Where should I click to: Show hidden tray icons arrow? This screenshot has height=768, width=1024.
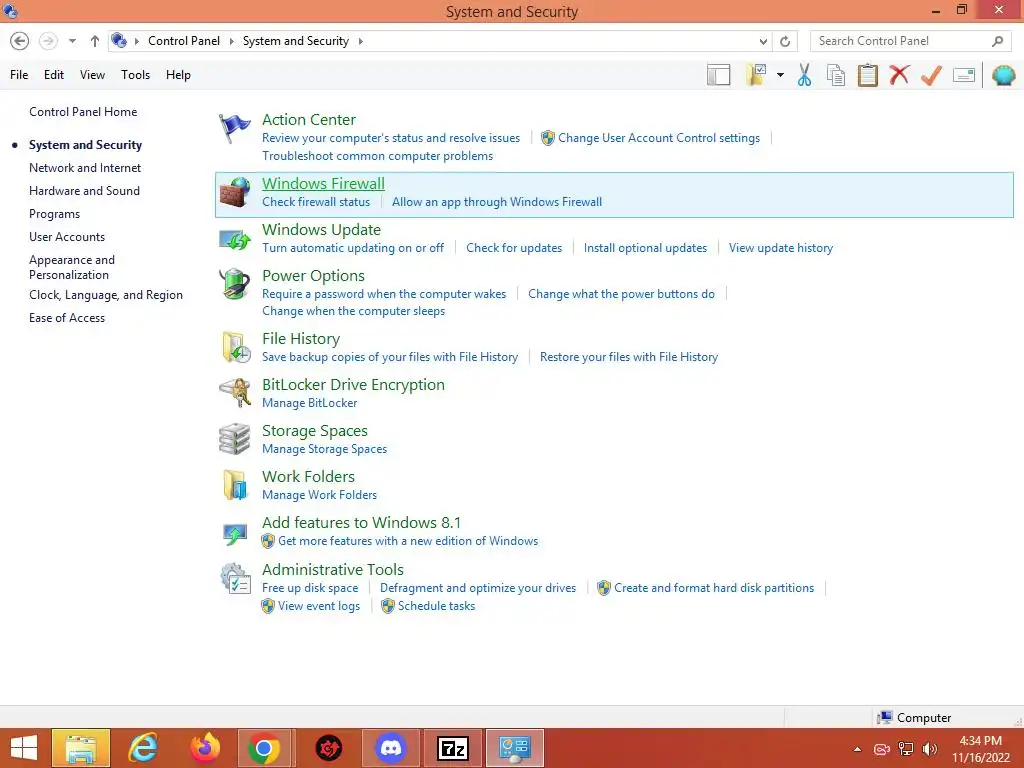tap(857, 749)
